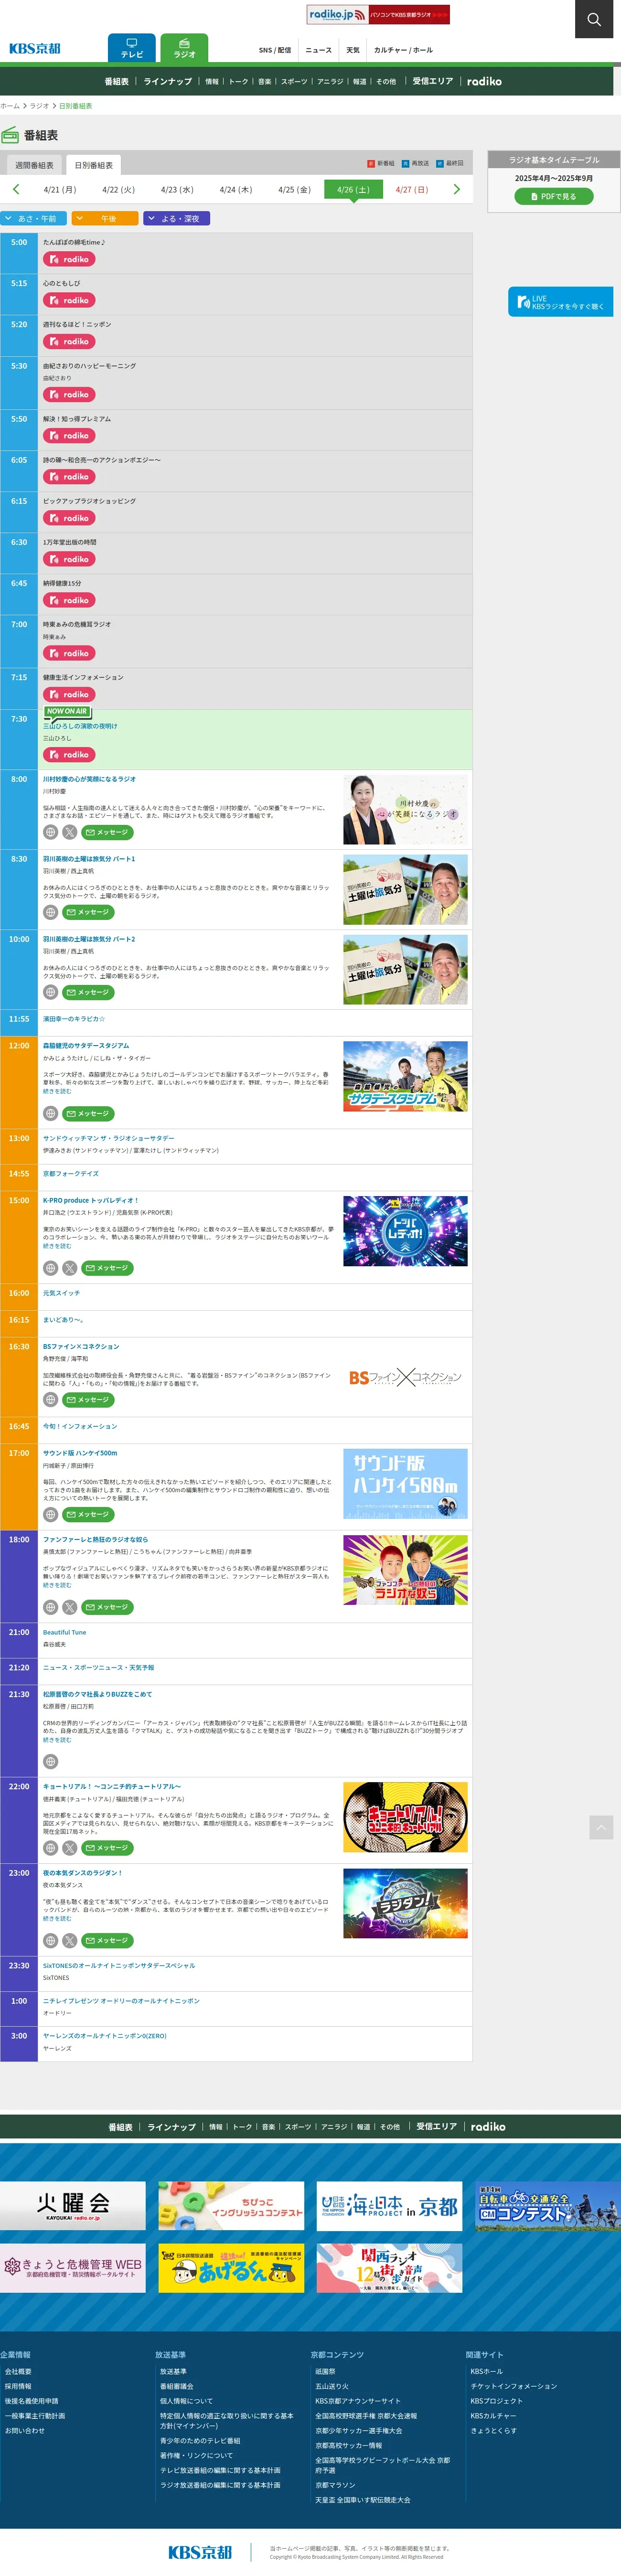Click the KBS京都 header logo
621x2576 pixels.
(x=35, y=48)
